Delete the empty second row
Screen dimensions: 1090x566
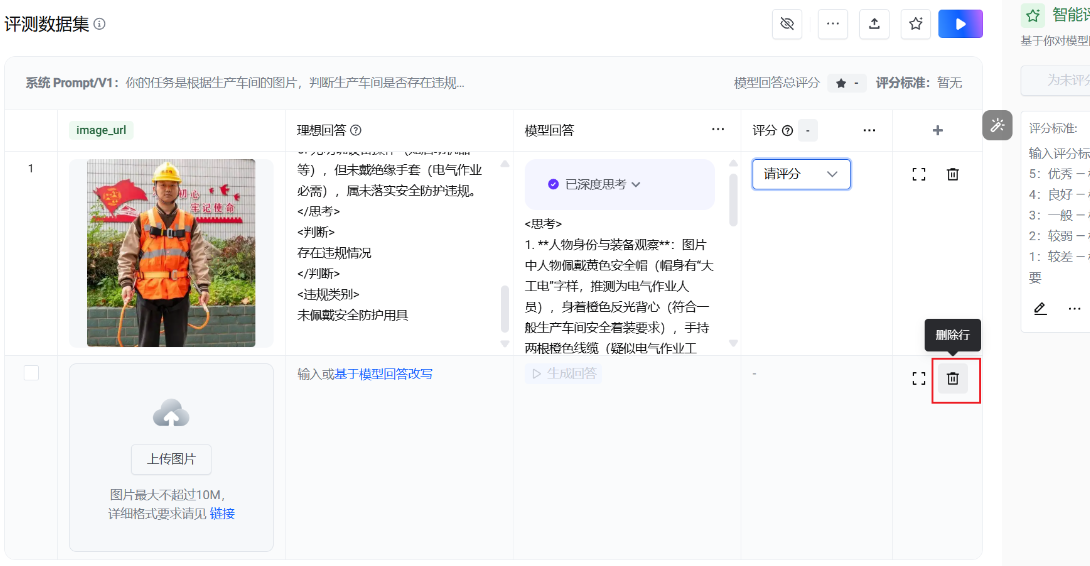(952, 379)
